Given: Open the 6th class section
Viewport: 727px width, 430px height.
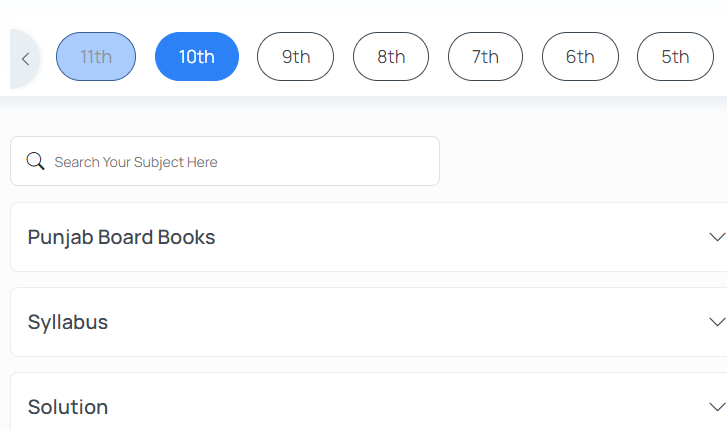Looking at the screenshot, I should (580, 57).
